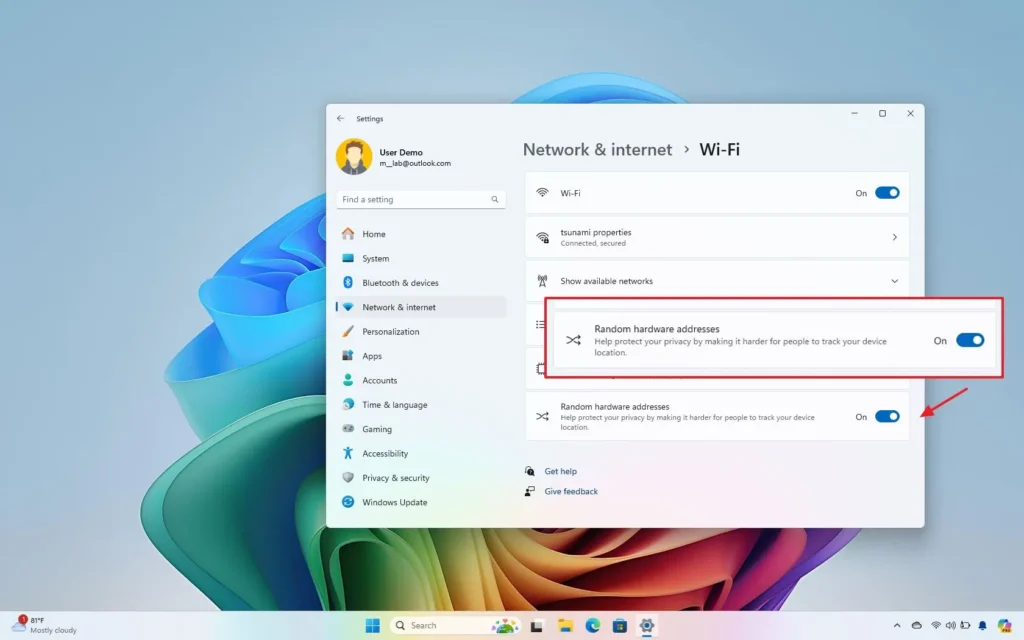Open the Windows Start menu
This screenshot has width=1024, height=640.
pyautogui.click(x=372, y=626)
